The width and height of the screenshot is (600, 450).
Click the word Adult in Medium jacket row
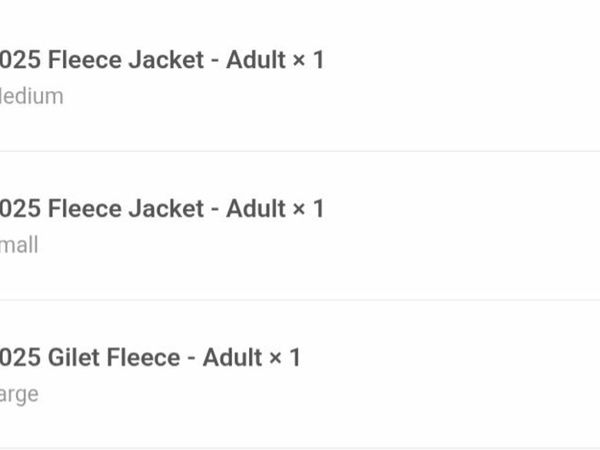coord(255,60)
